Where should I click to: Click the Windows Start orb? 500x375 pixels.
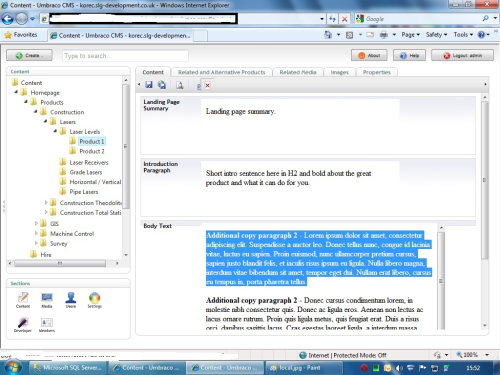pos(13,367)
